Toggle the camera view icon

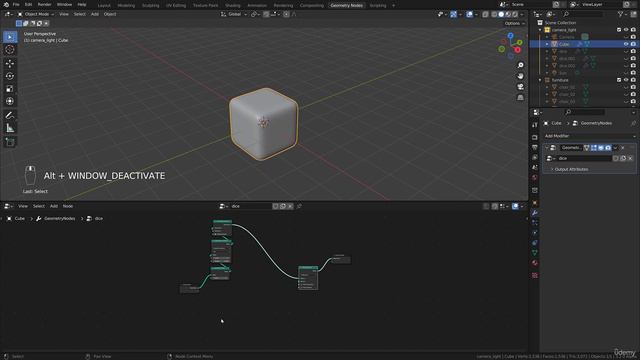pyautogui.click(x=520, y=87)
